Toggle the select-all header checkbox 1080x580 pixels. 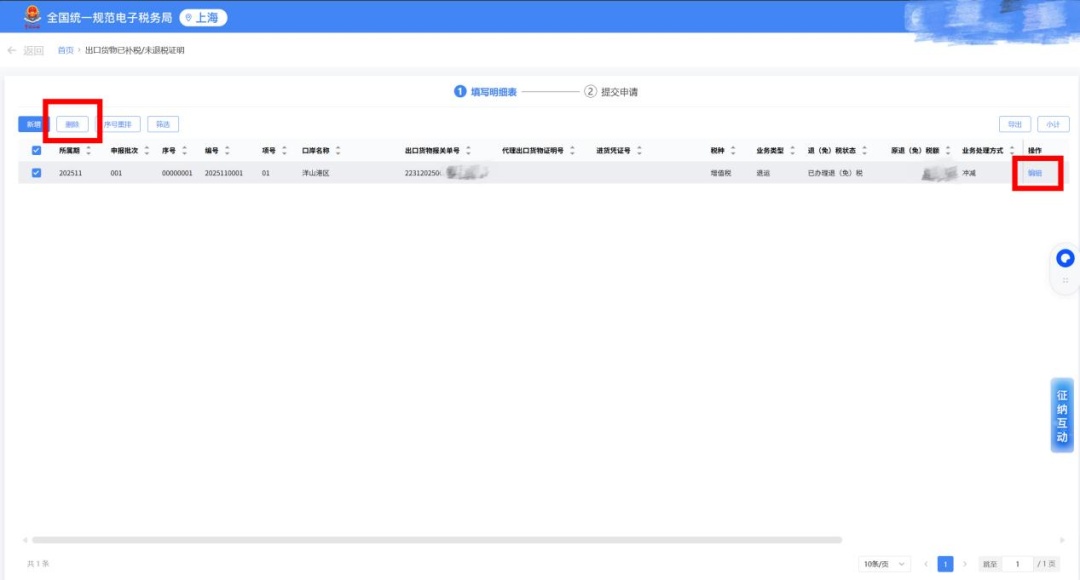point(37,151)
